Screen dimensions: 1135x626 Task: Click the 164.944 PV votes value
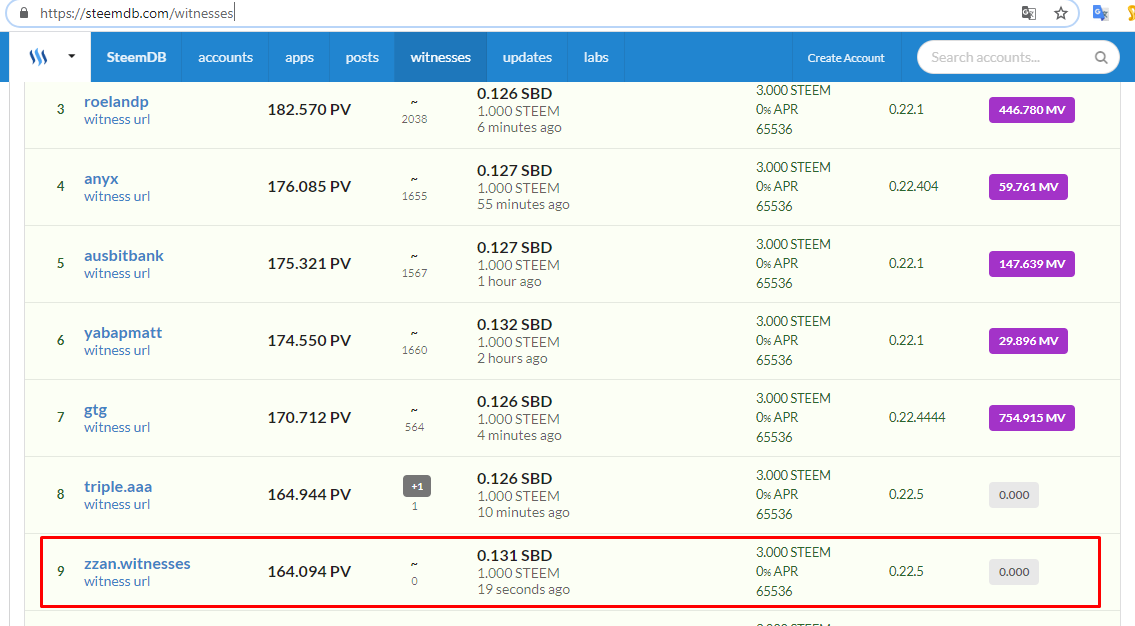coord(309,495)
